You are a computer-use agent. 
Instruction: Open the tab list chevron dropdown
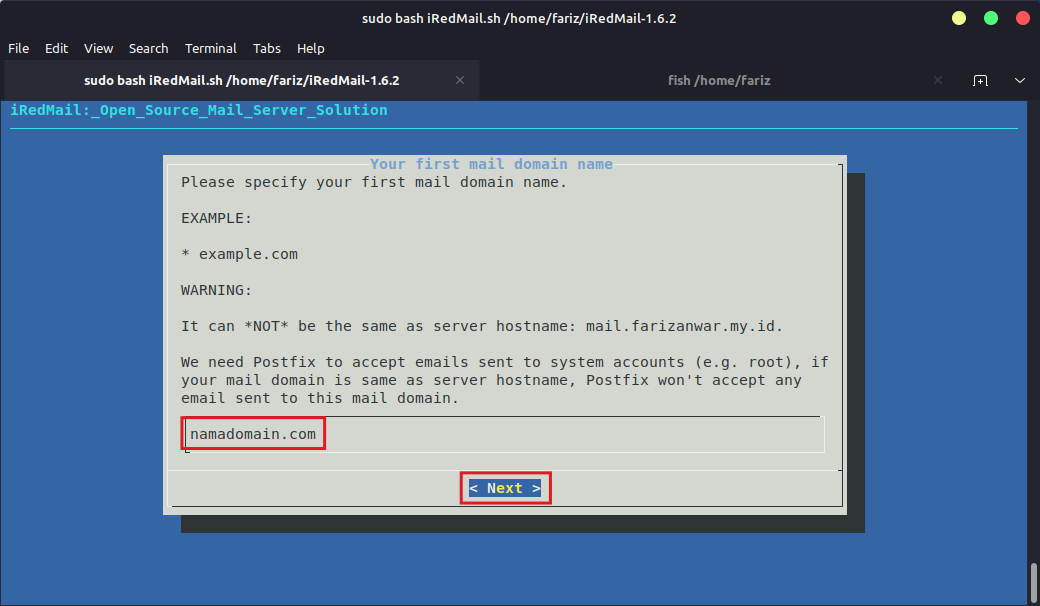1018,80
